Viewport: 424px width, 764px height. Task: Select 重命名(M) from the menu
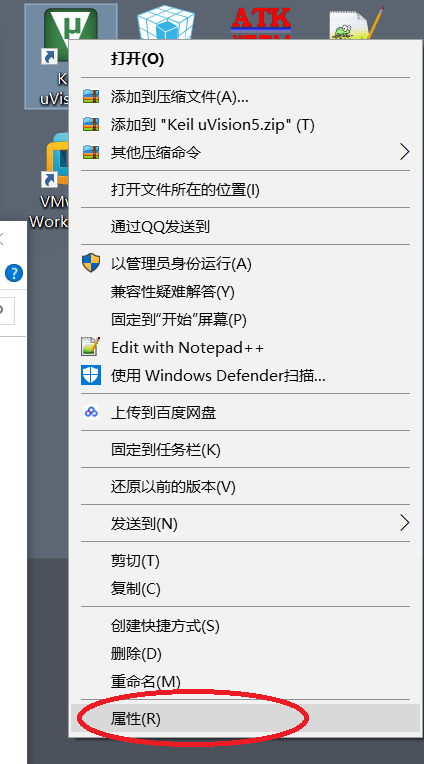[x=245, y=681]
